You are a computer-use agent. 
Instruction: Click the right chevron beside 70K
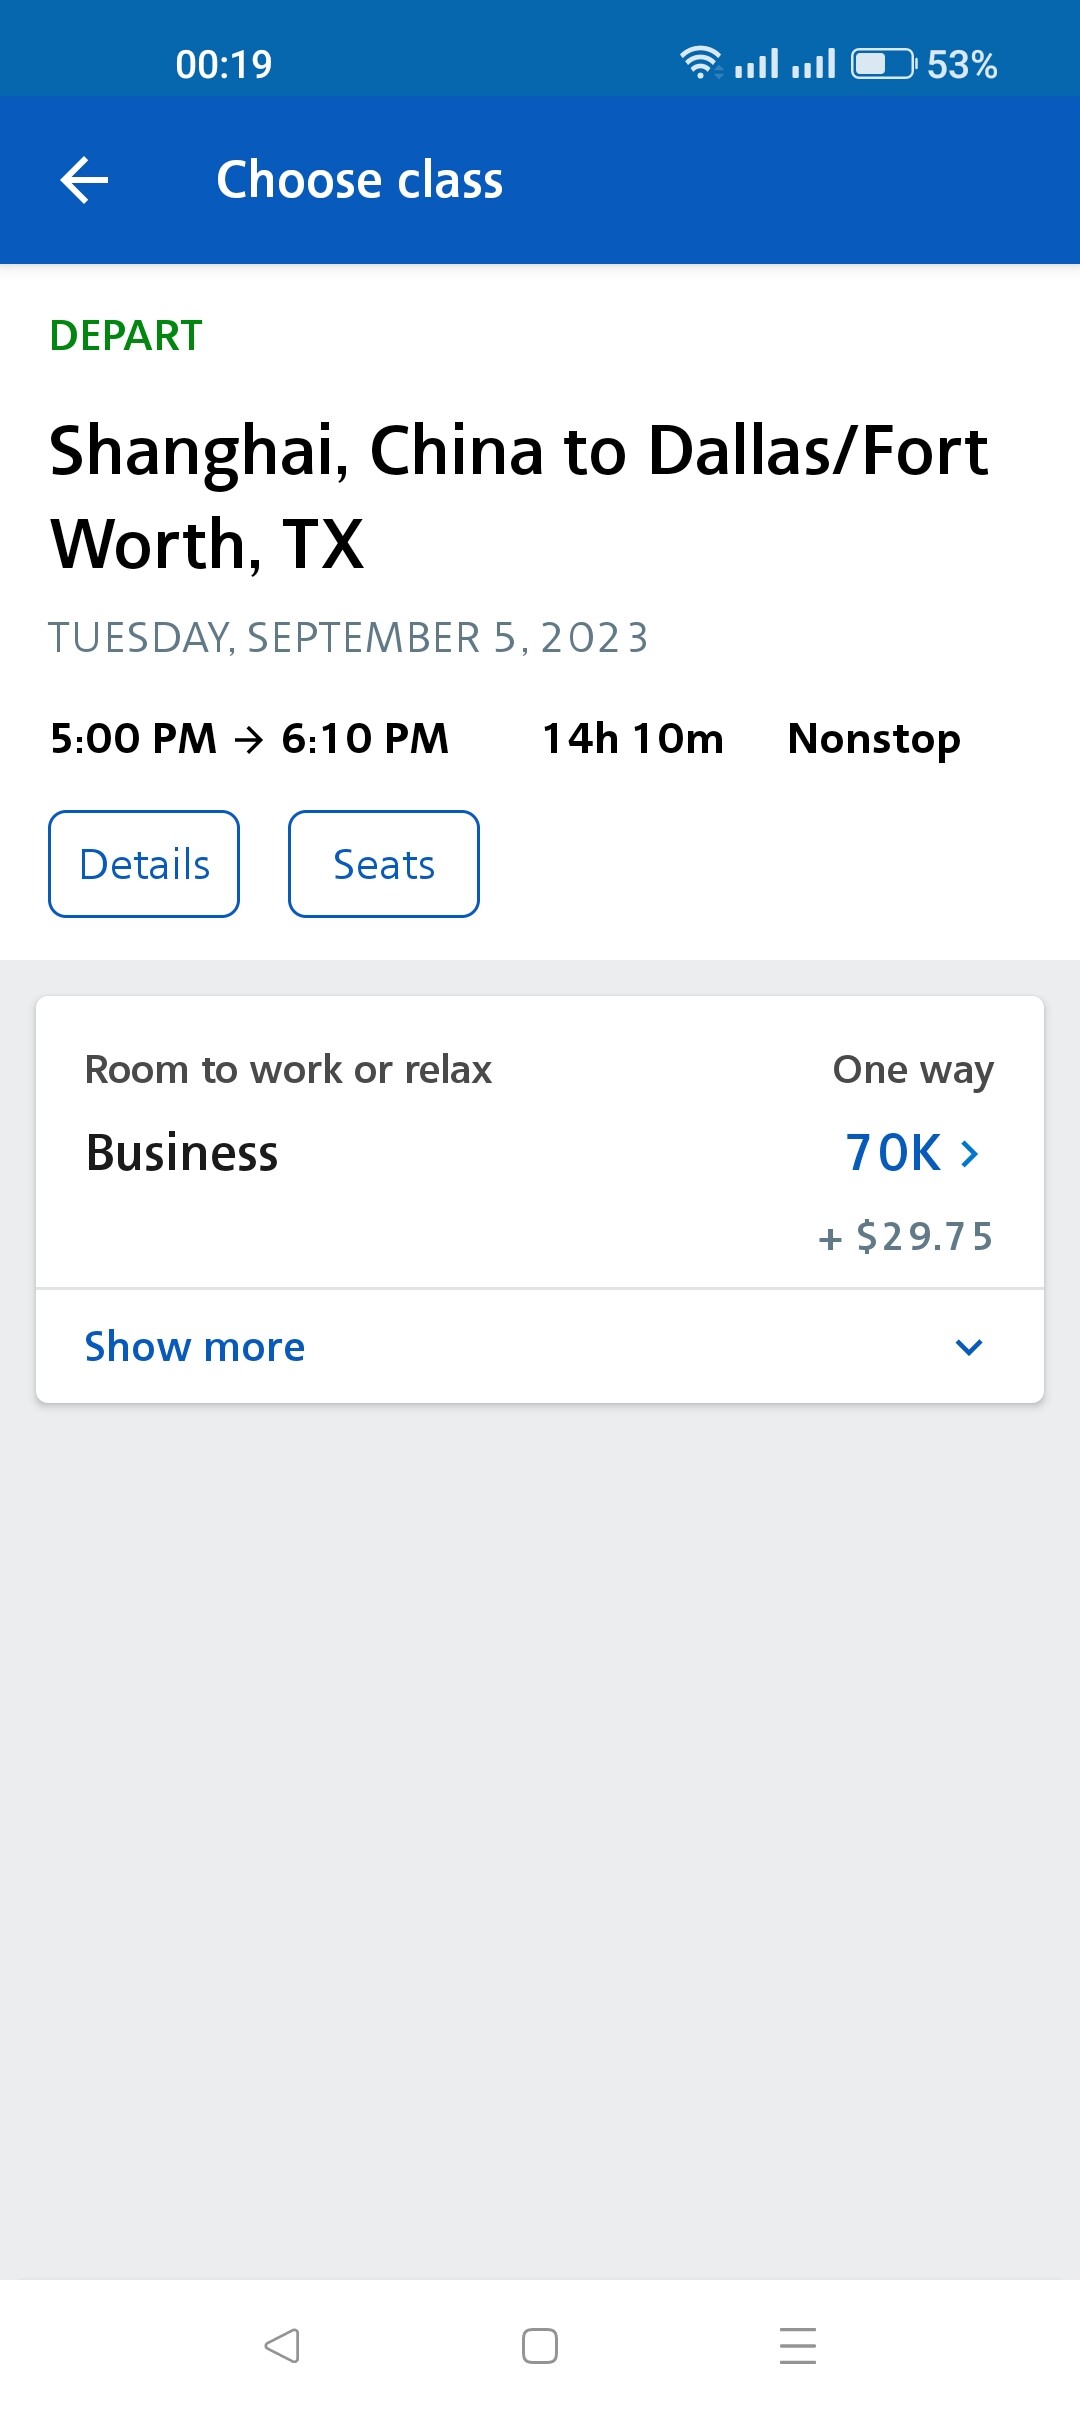(x=969, y=1154)
